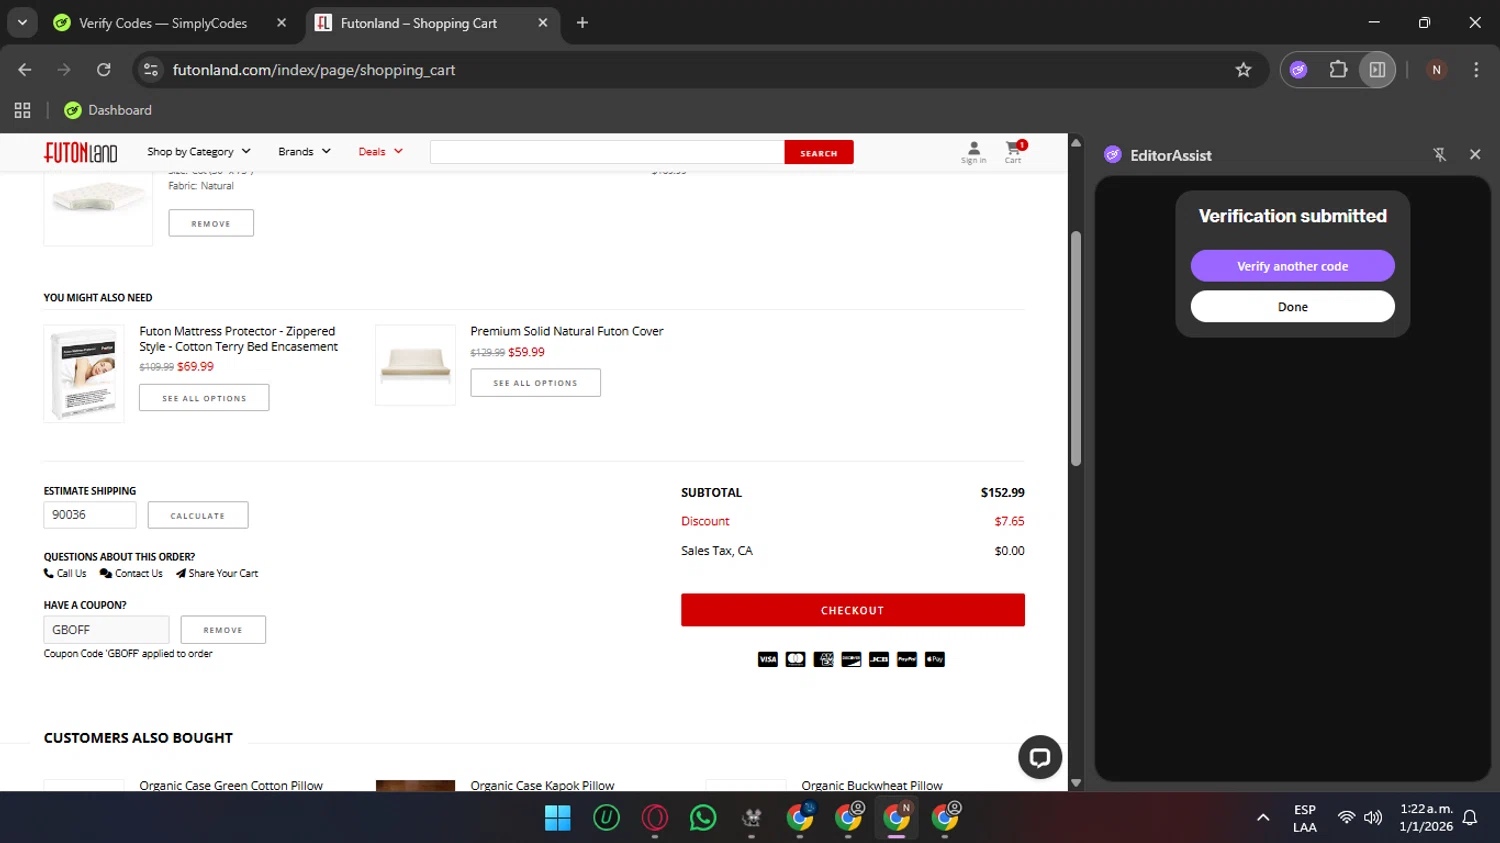Open the apps grid in bookmarks bar

22,110
